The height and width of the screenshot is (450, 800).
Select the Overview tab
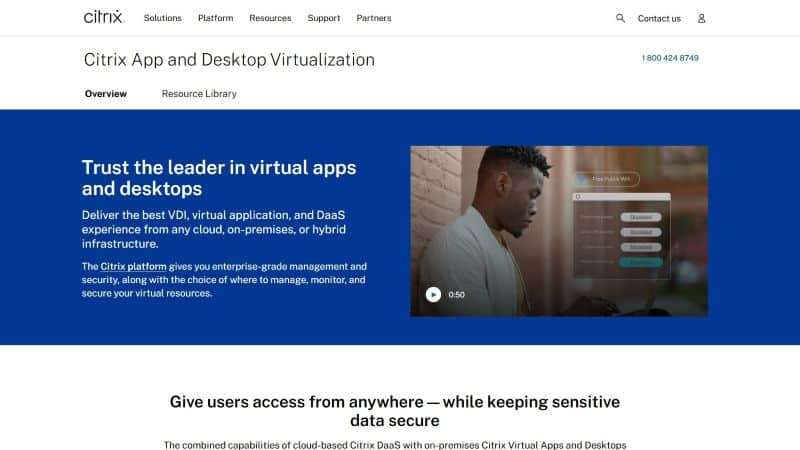pos(106,94)
